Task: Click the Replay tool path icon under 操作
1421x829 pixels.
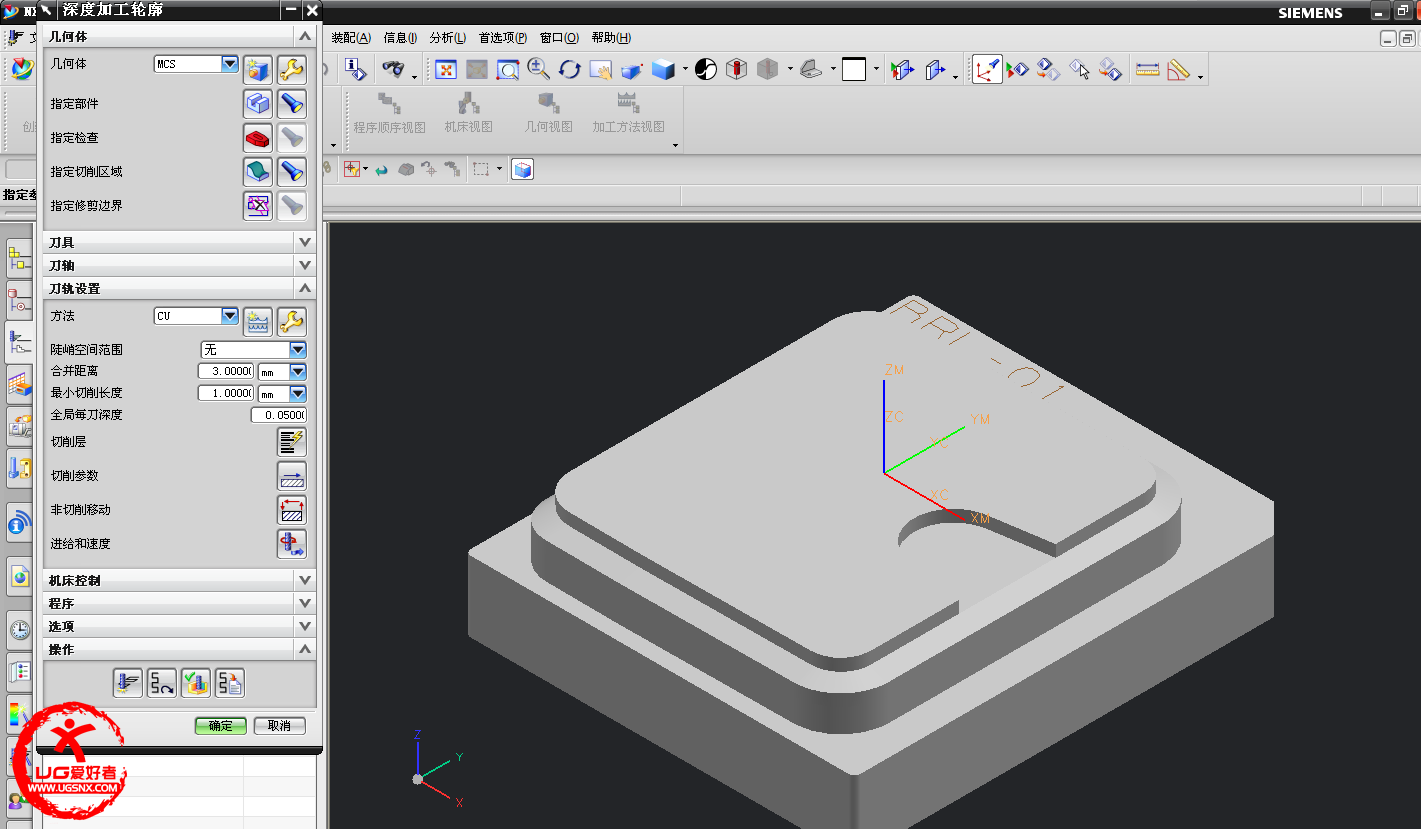Action: [x=161, y=682]
